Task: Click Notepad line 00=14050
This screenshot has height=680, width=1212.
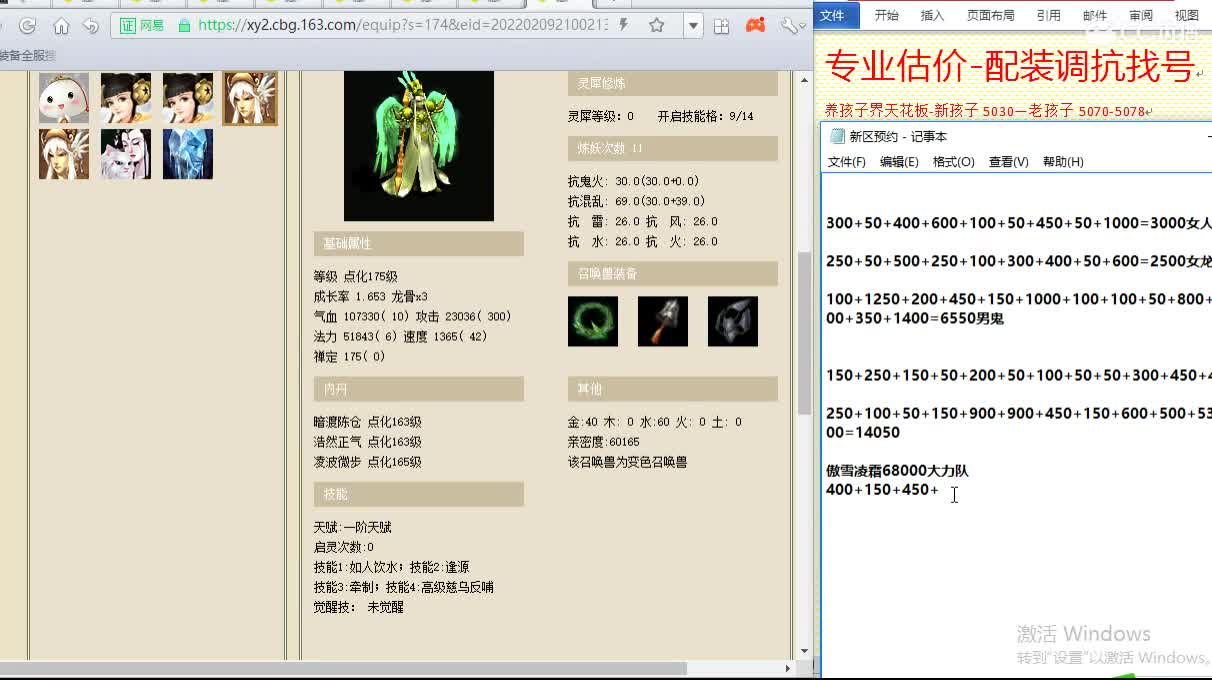Action: (863, 432)
